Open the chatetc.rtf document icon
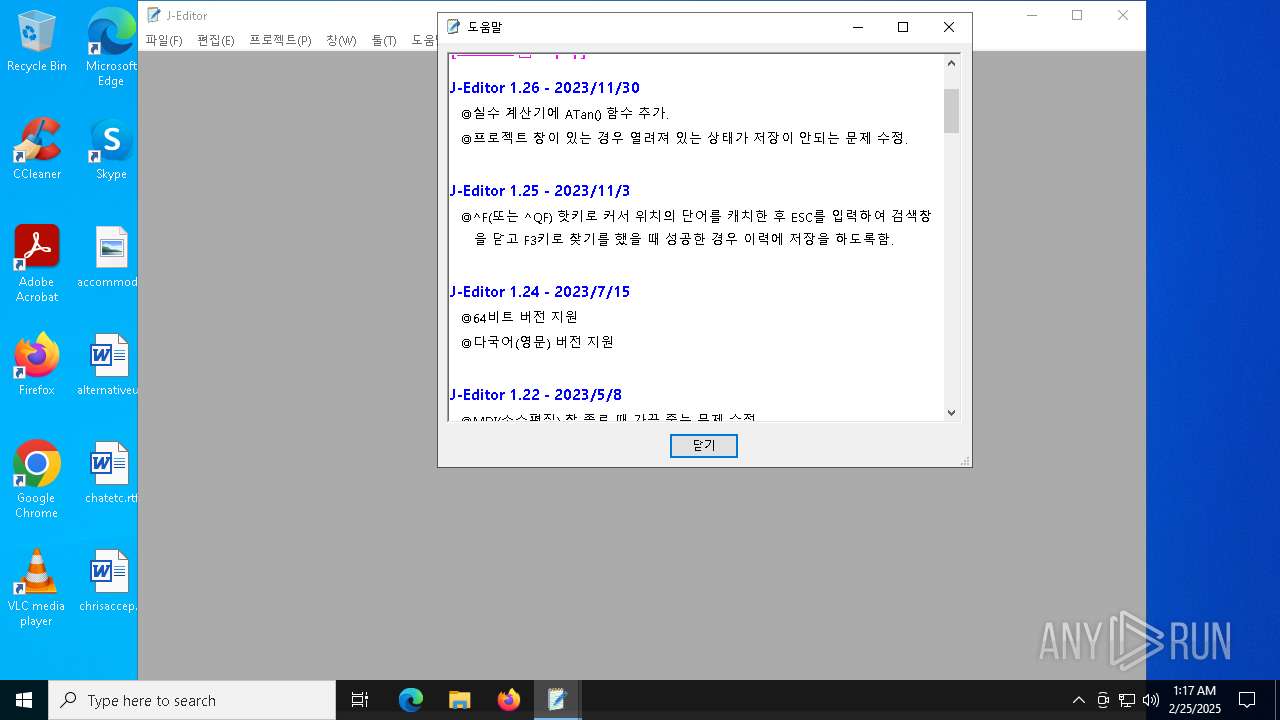The image size is (1280, 720). coord(111,473)
